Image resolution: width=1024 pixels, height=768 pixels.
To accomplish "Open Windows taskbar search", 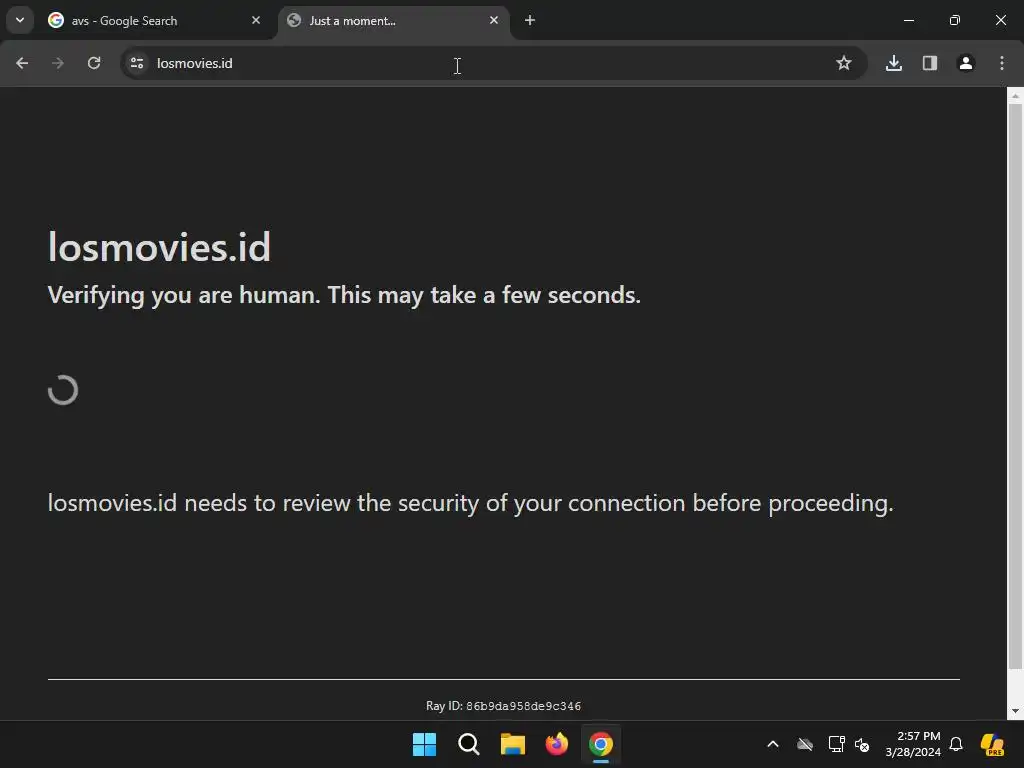I will click(468, 744).
